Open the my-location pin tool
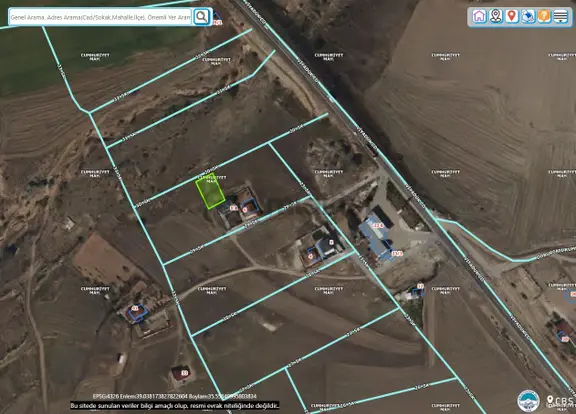Screen dimensions: 576x414 496,16
